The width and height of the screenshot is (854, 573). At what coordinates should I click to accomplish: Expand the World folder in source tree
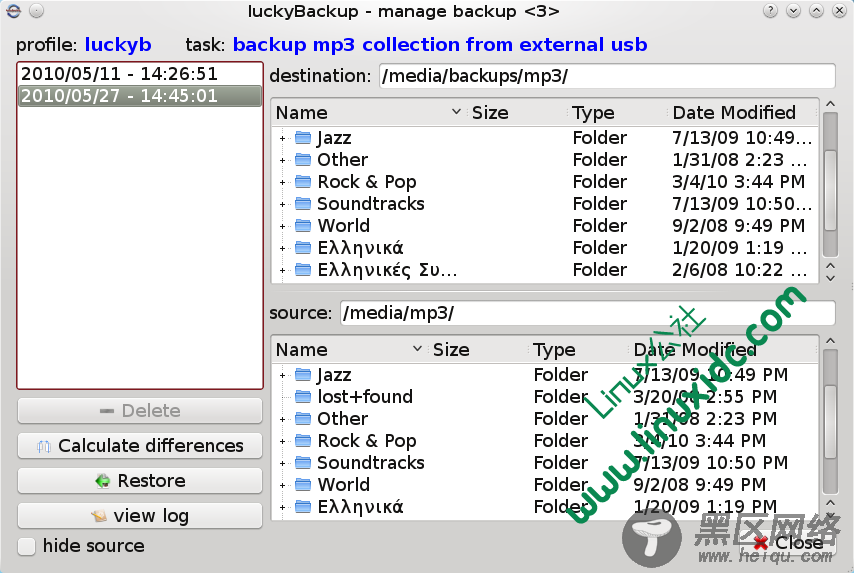[282, 485]
